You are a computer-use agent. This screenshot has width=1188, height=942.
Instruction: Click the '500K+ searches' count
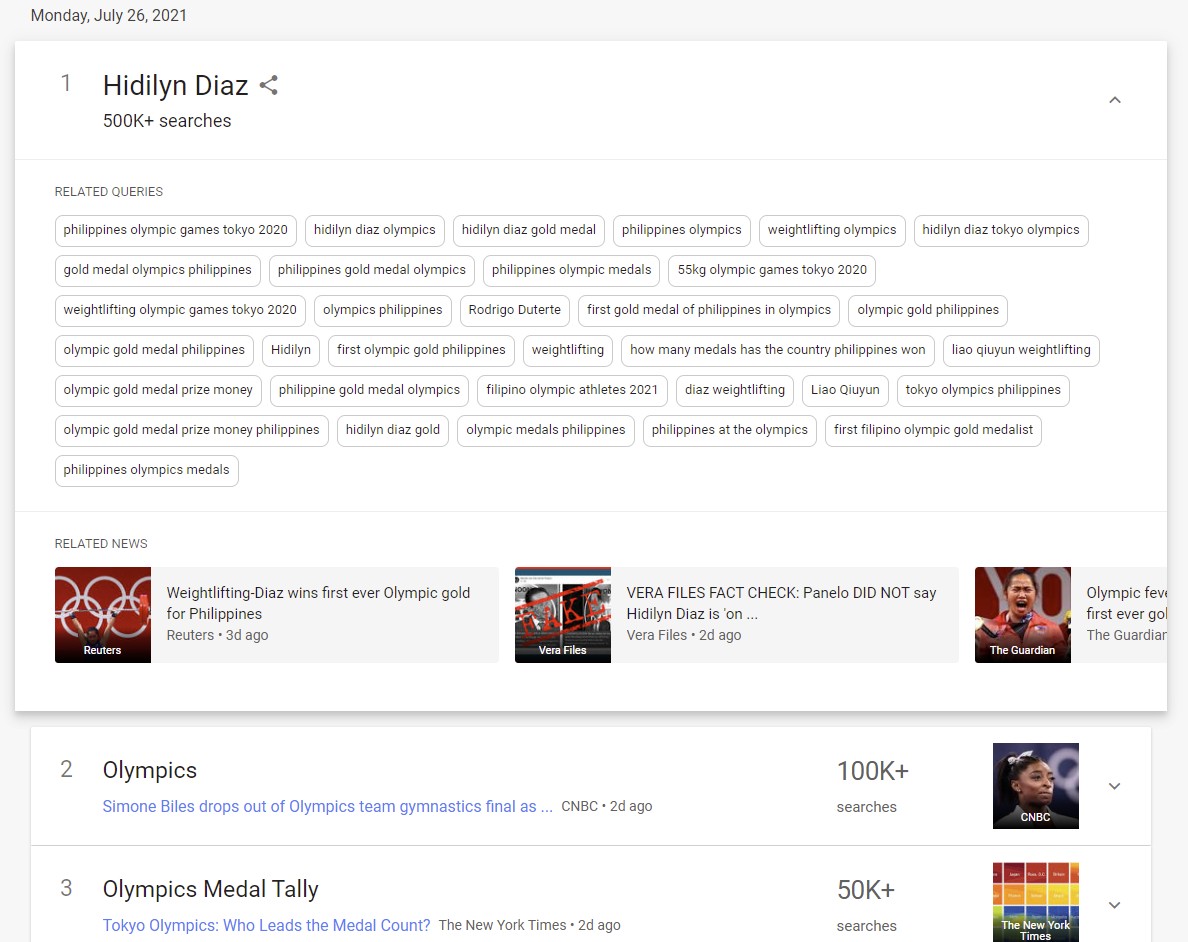(167, 121)
